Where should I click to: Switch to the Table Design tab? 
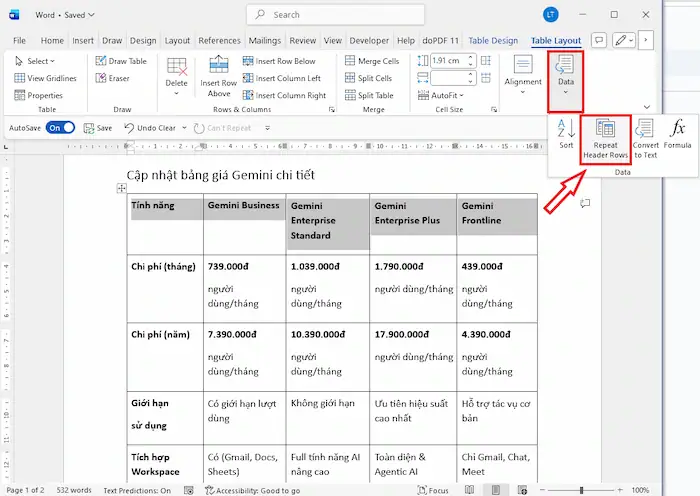[x=493, y=40]
